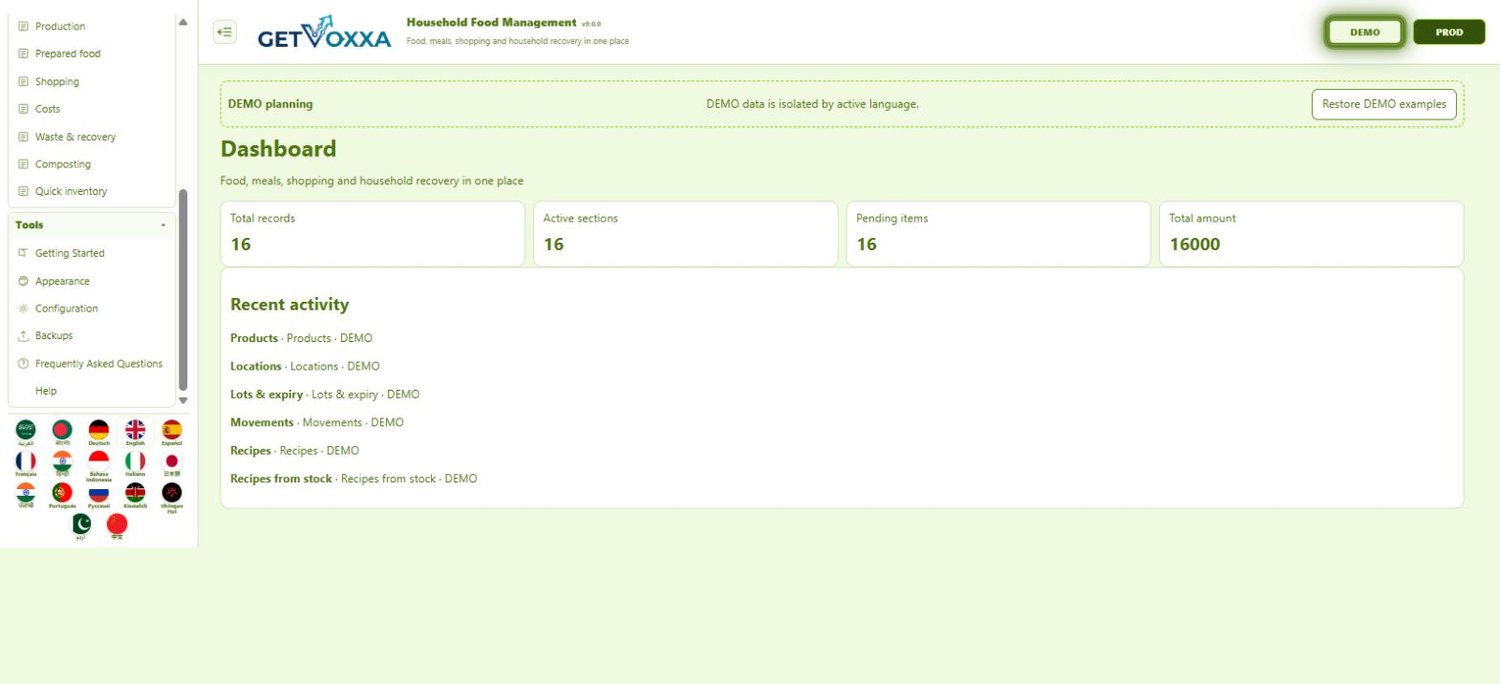Viewport: 1500px width, 684px height.
Task: Choose the Français flag icon
Action: [x=26, y=461]
